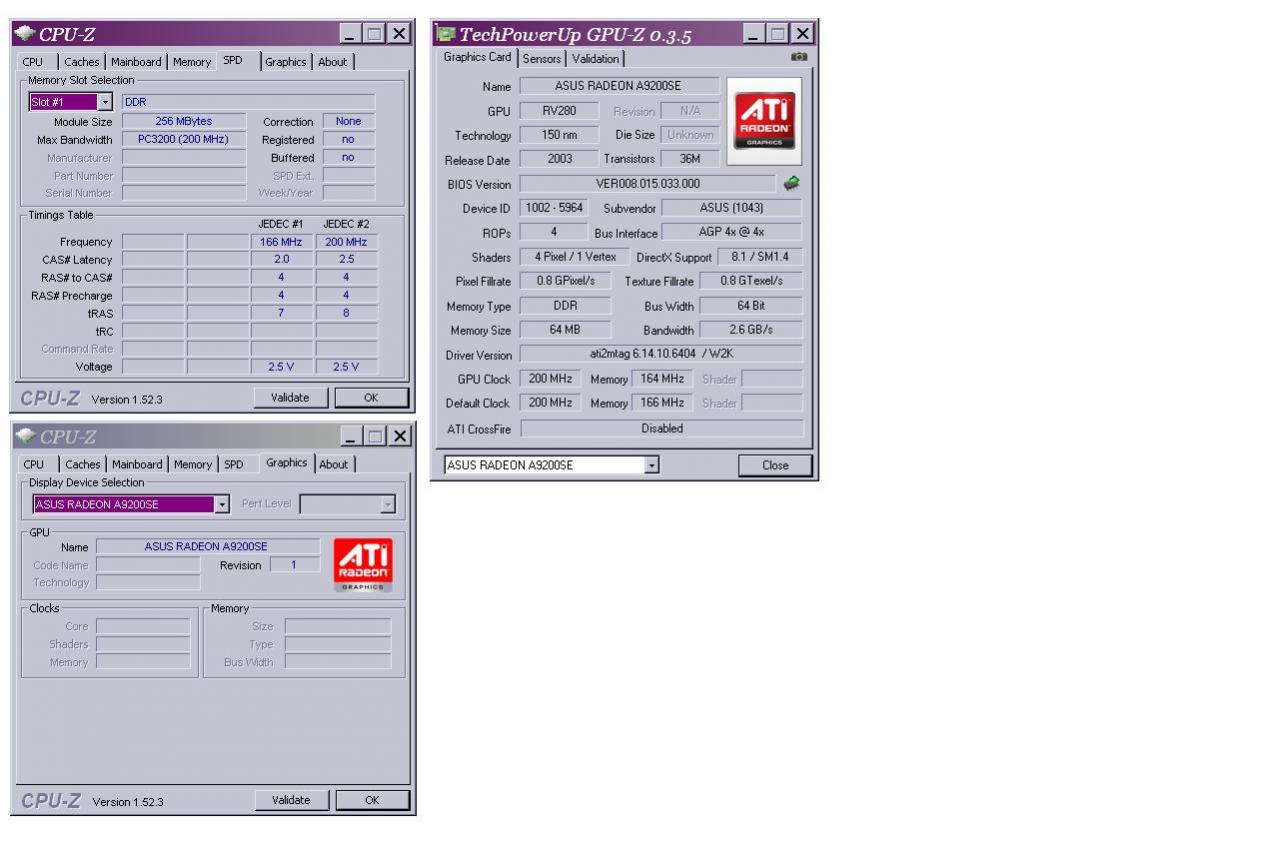The width and height of the screenshot is (1280, 855).
Task: Click the Close button in GPU-Z
Action: [775, 465]
